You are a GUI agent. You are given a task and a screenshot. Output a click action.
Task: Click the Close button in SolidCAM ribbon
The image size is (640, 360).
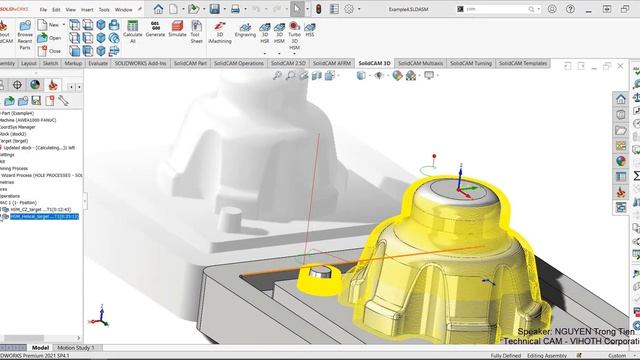[49, 51]
